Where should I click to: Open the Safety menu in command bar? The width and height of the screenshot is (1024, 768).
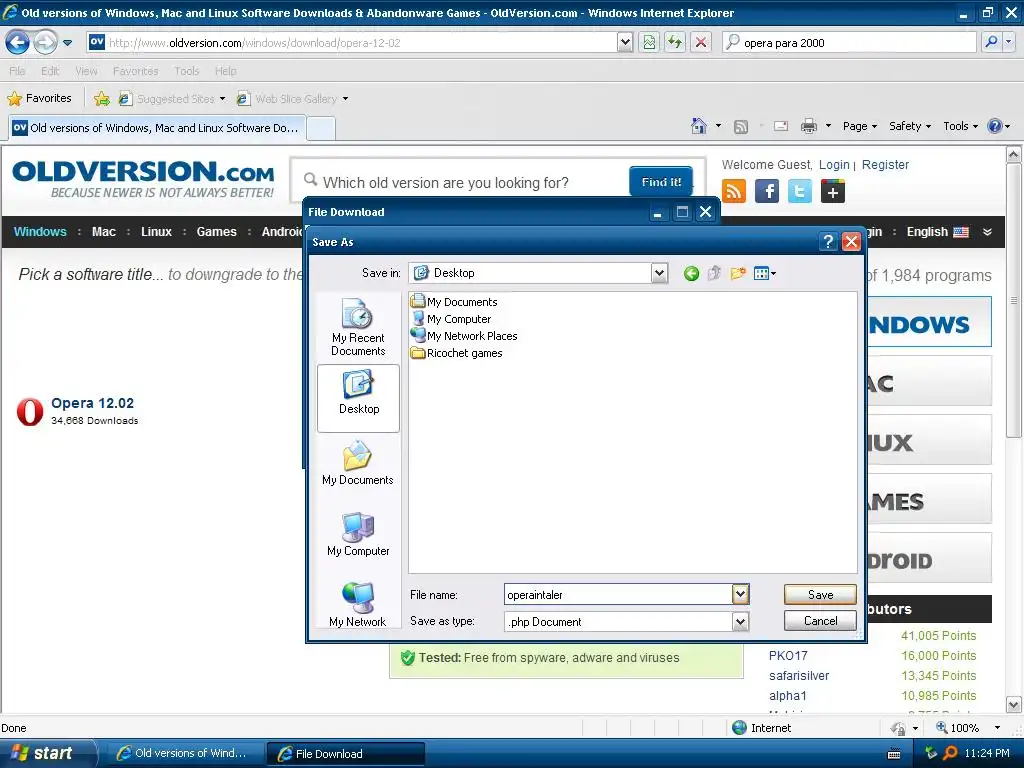(x=910, y=126)
